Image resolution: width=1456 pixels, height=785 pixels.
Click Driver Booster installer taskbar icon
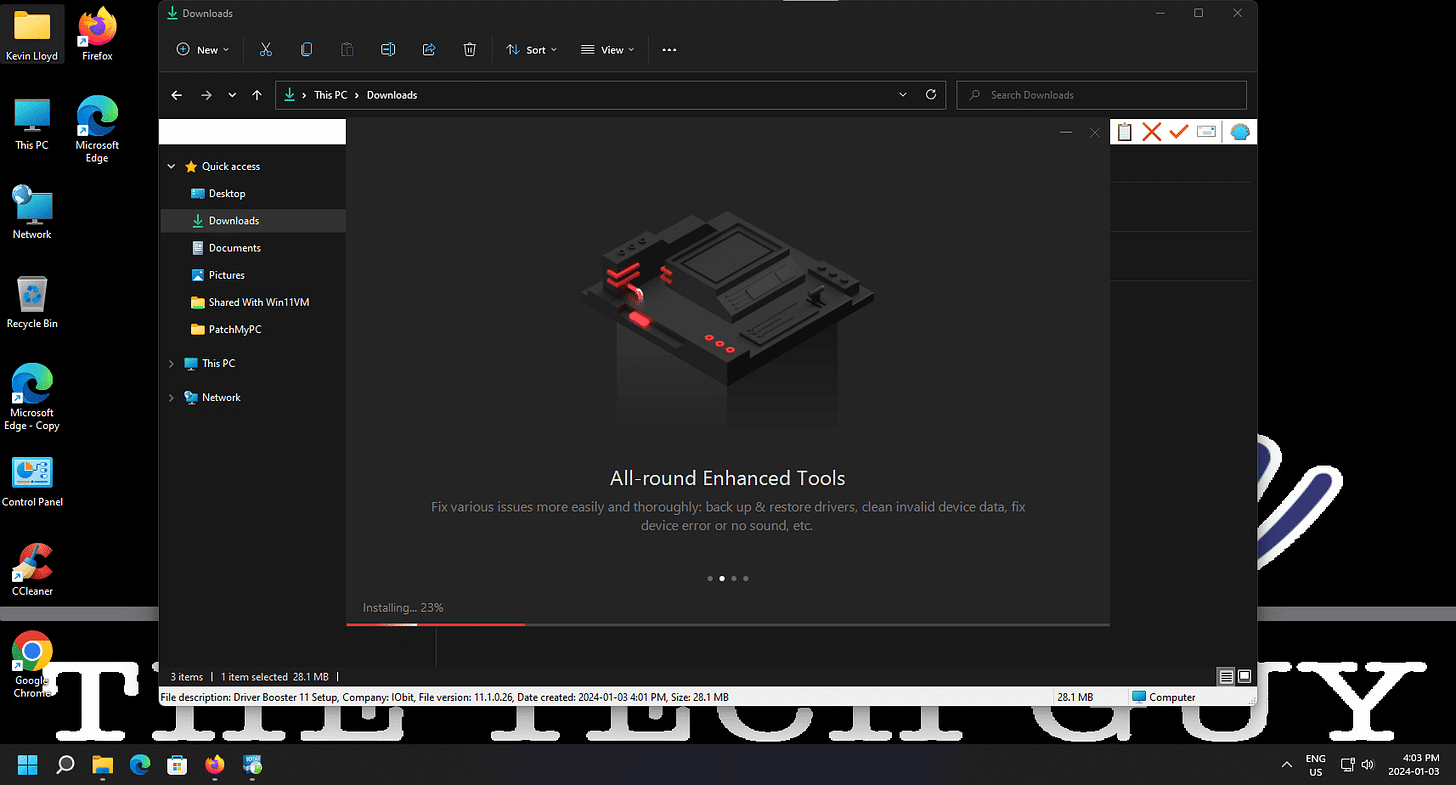pyautogui.click(x=251, y=765)
